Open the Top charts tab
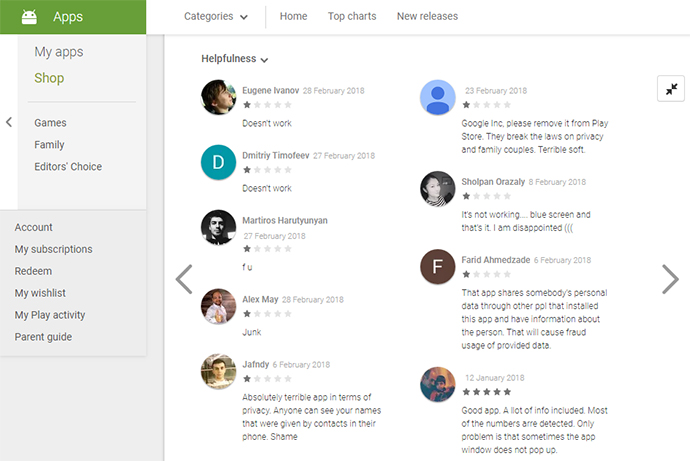Image resolution: width=690 pixels, height=461 pixels. pyautogui.click(x=351, y=16)
